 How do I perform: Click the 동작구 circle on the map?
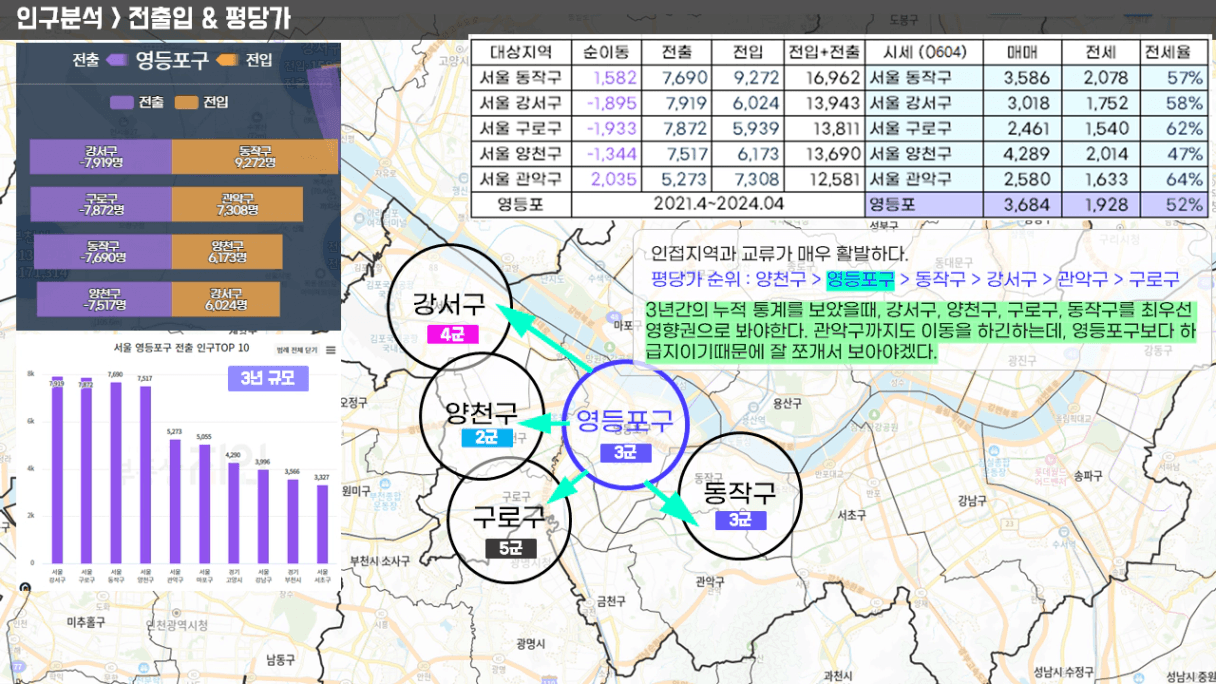[x=740, y=495]
